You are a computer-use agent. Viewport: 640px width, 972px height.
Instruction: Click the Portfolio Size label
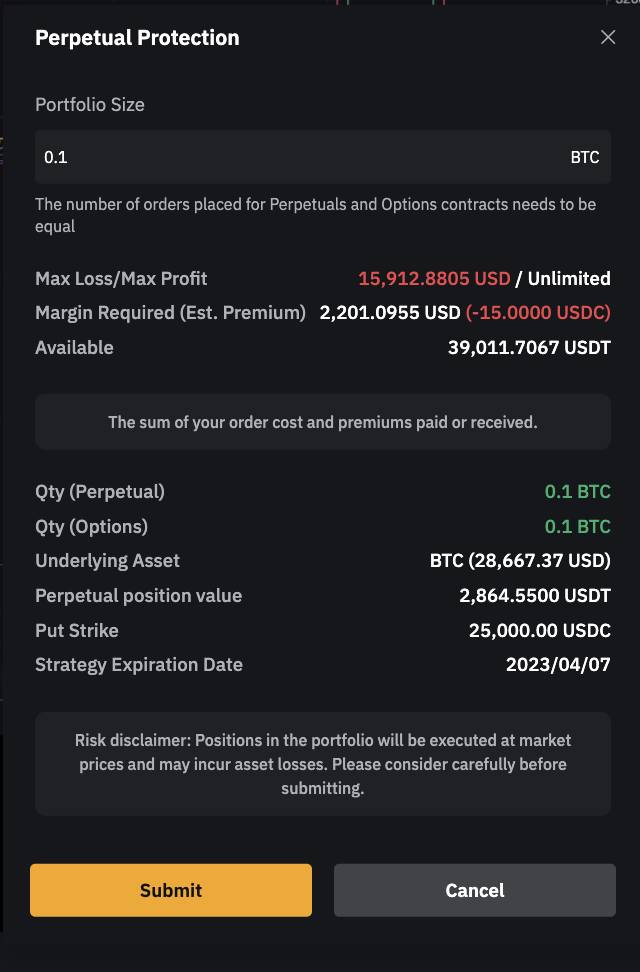pos(90,104)
